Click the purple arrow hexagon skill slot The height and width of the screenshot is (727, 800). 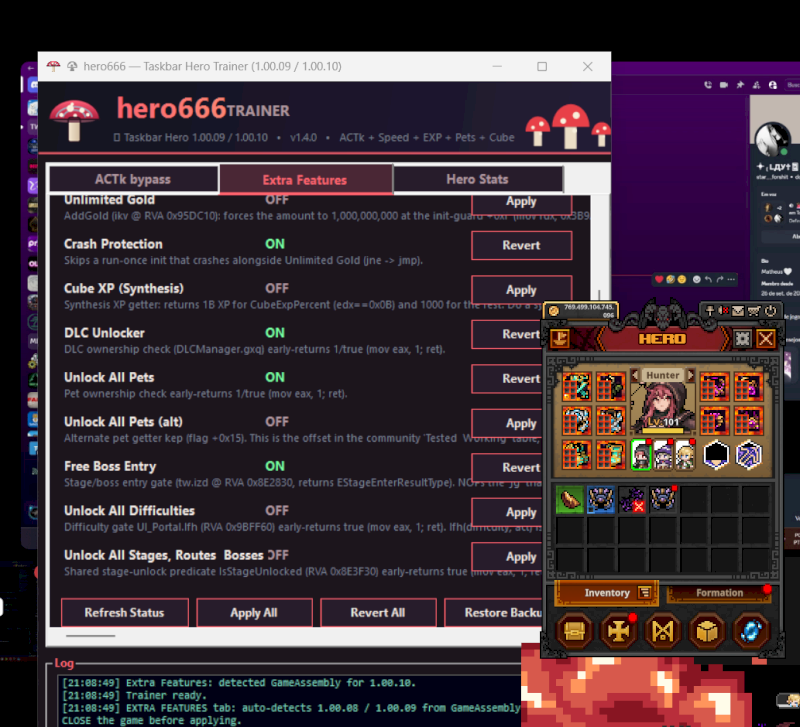pos(748,455)
